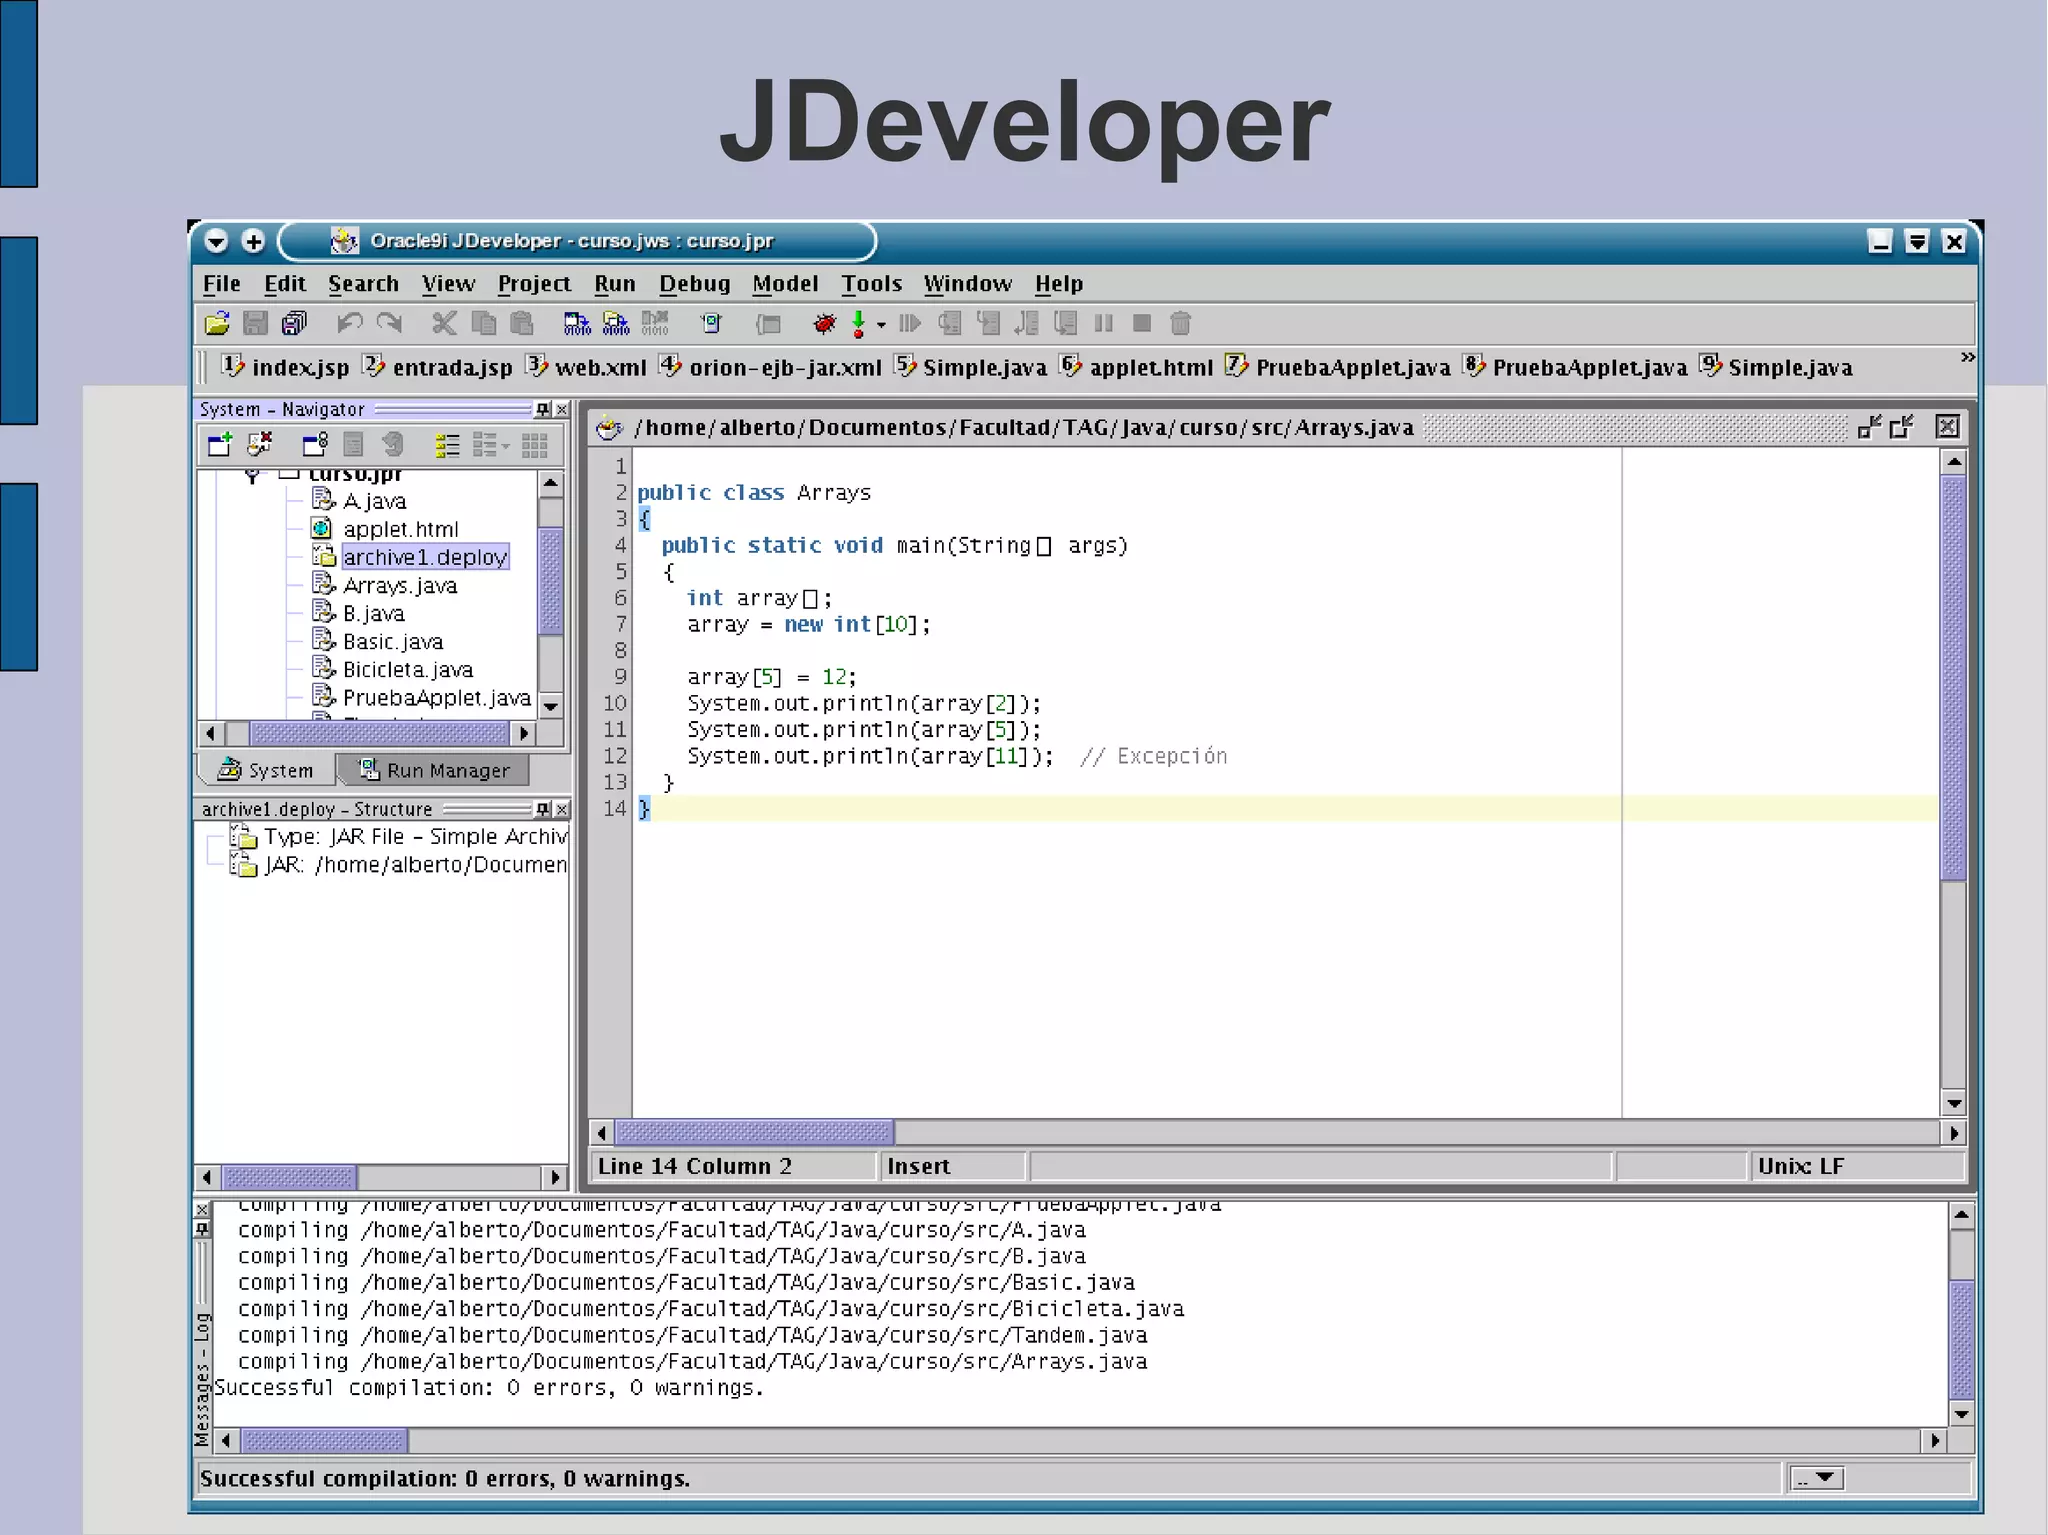Click the JAR: /home/alberto structure node

tap(398, 864)
